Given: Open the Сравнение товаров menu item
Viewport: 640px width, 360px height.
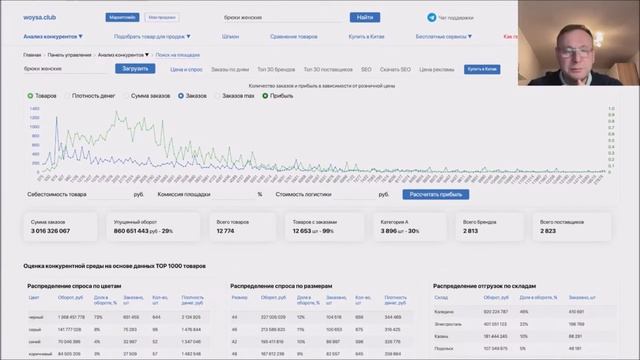Looking at the screenshot, I should point(294,37).
